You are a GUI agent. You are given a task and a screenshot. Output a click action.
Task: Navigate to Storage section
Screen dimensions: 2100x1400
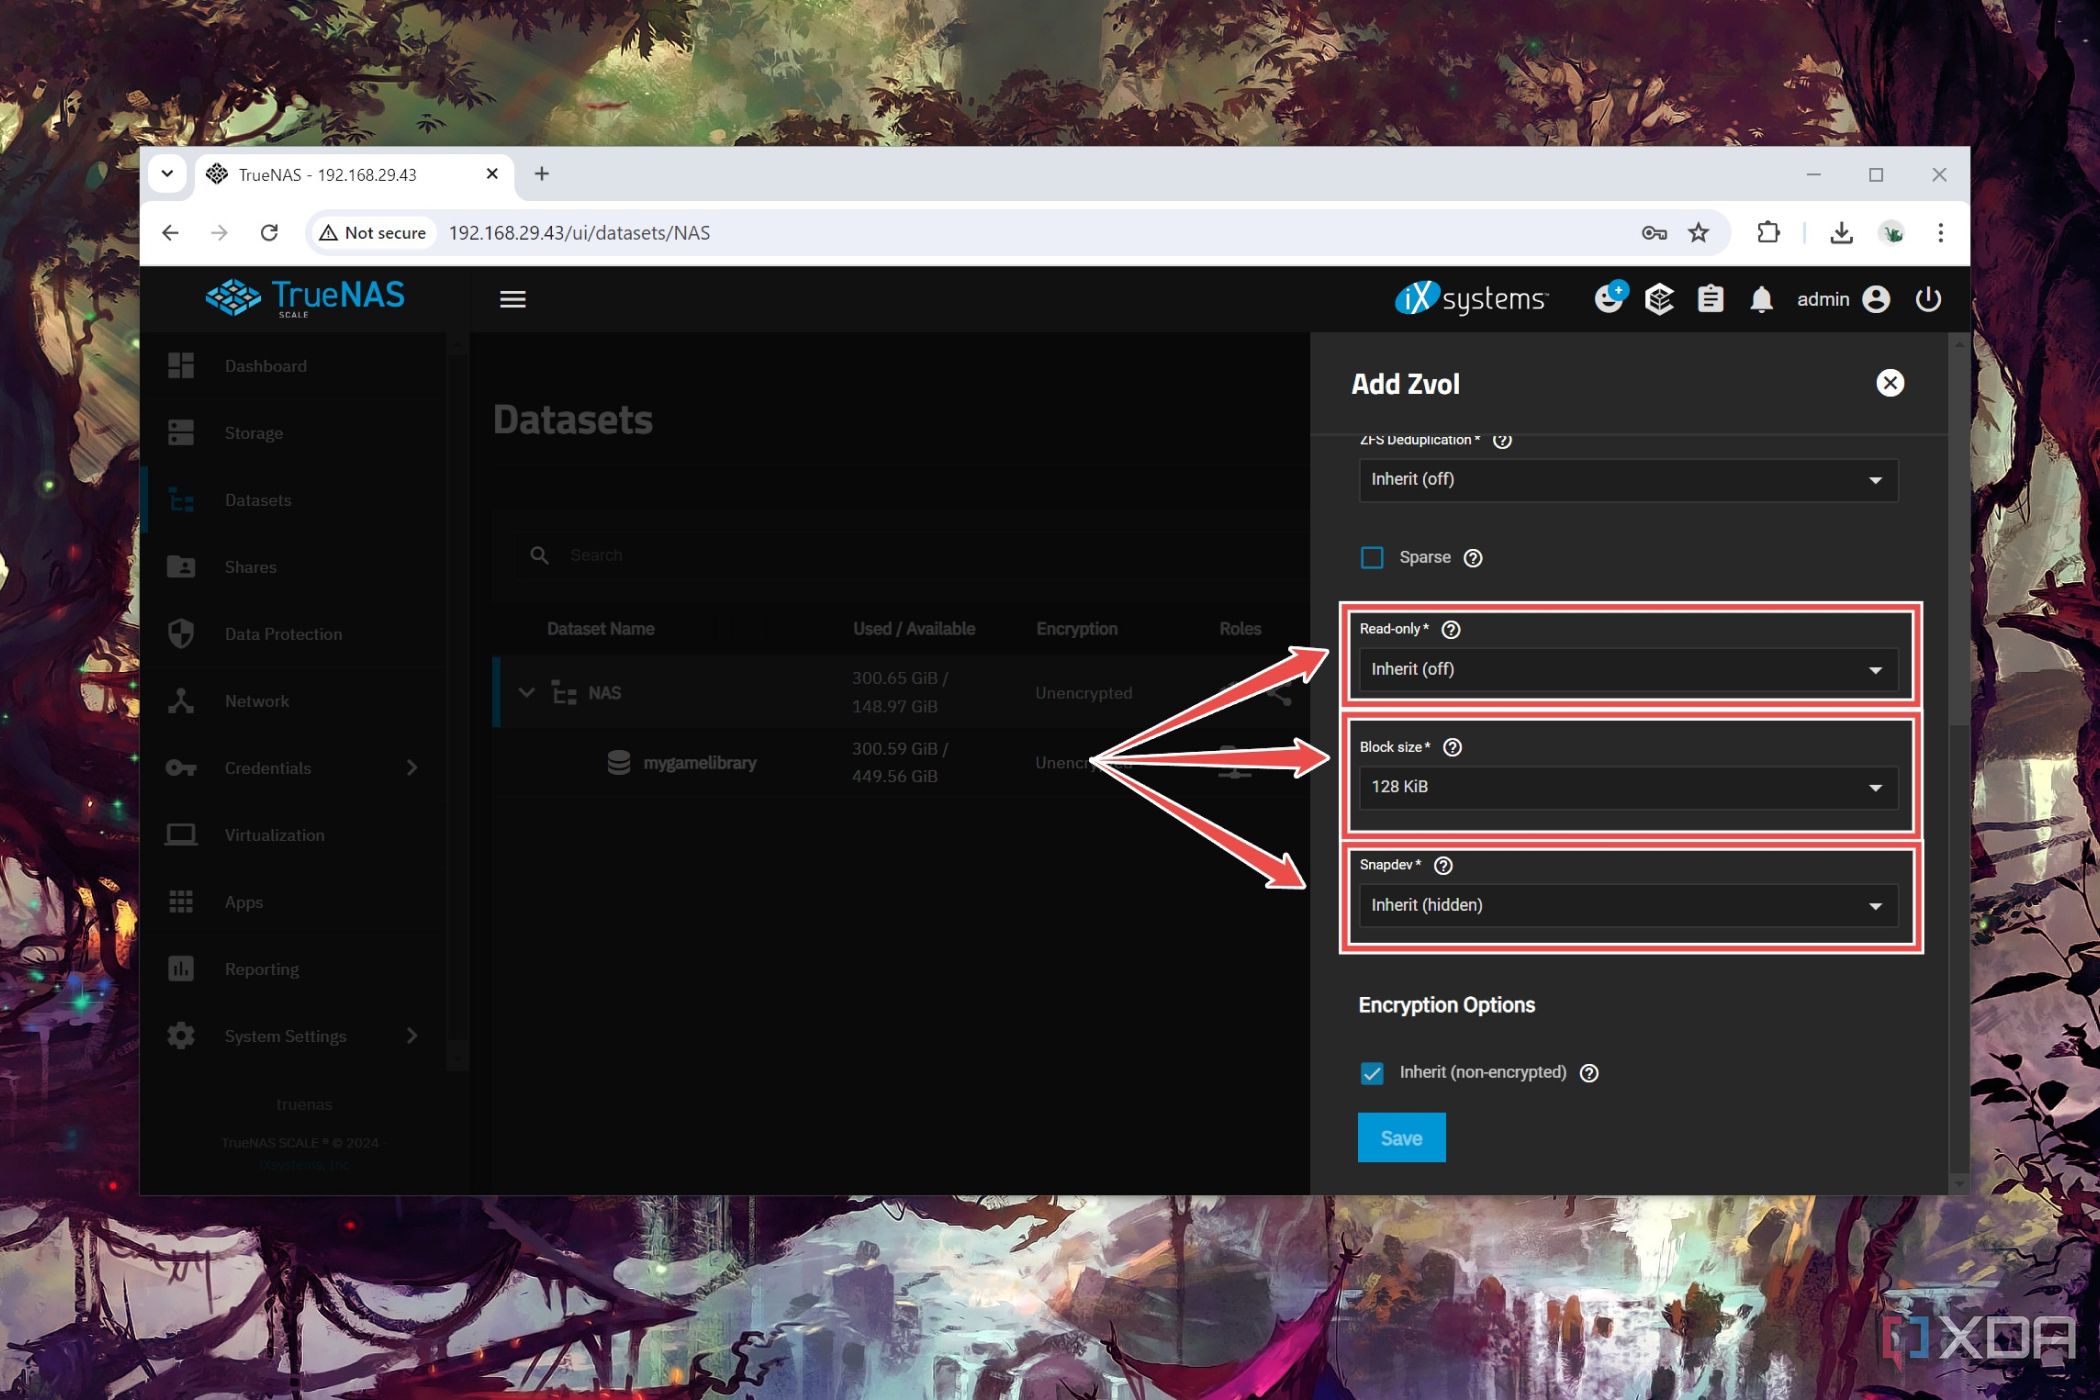[255, 433]
